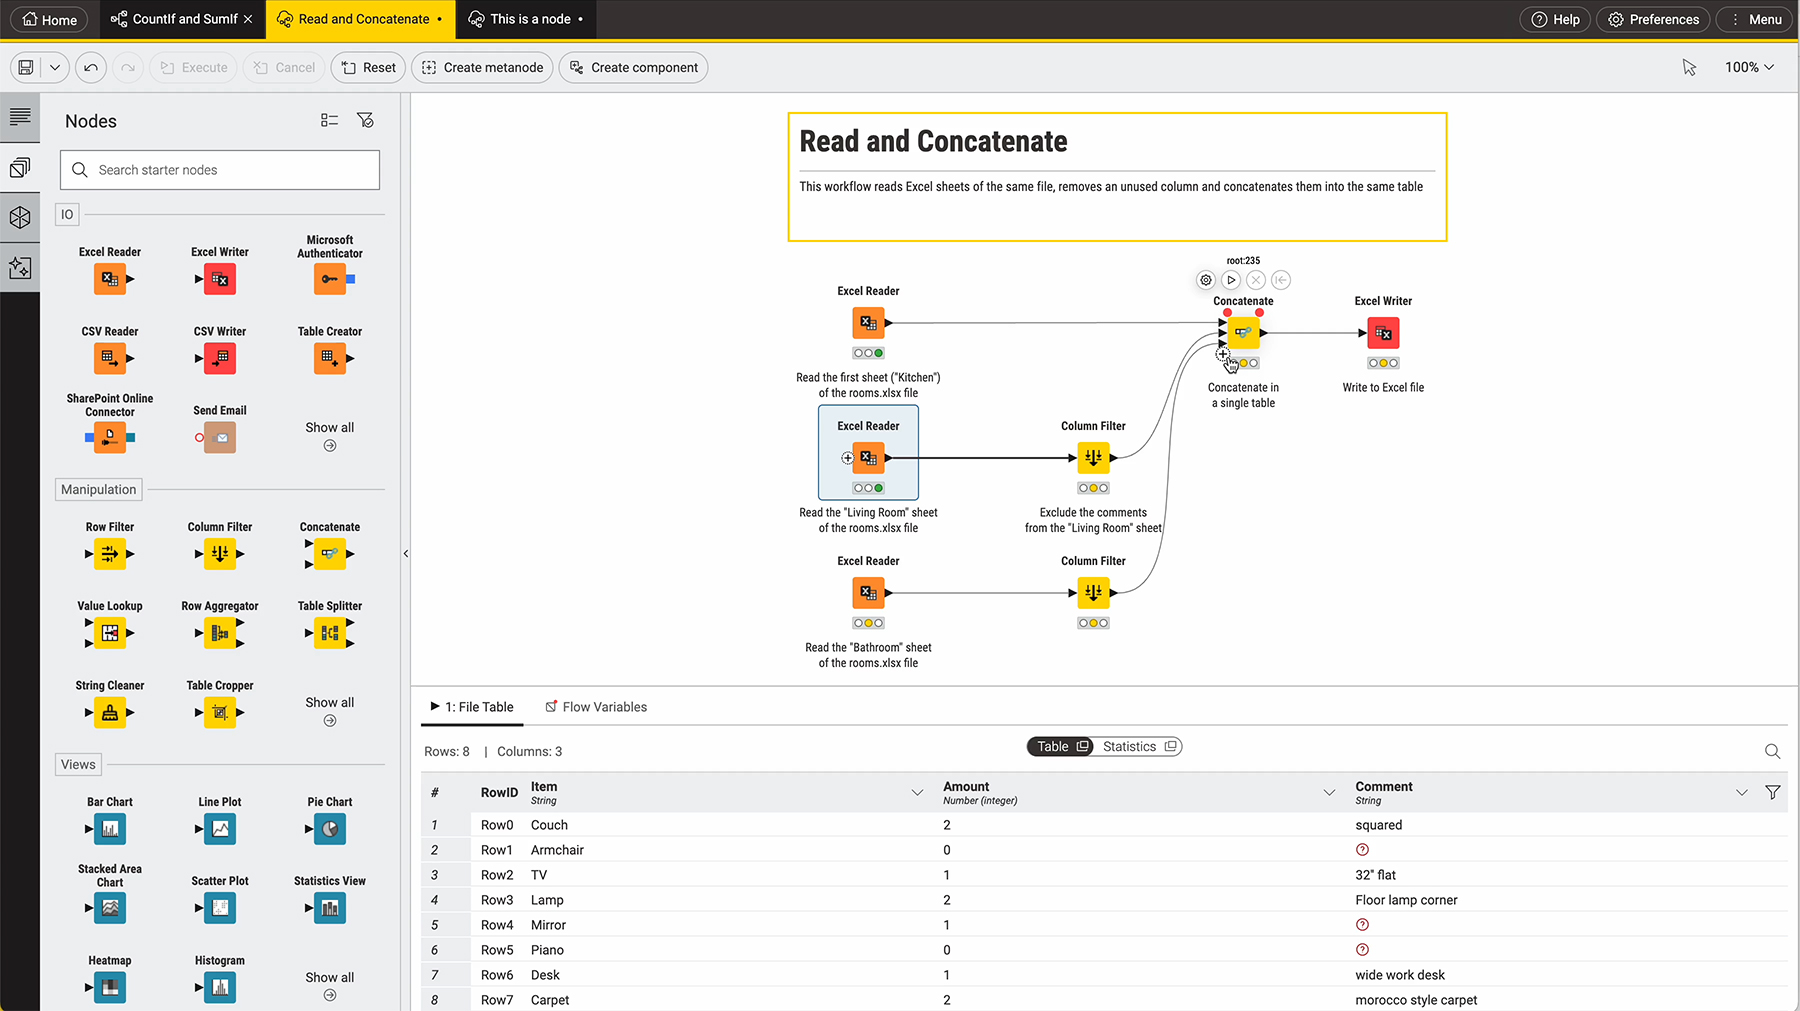Switch output view to Table
Screen dimensions: 1800x1011
pos(1060,747)
